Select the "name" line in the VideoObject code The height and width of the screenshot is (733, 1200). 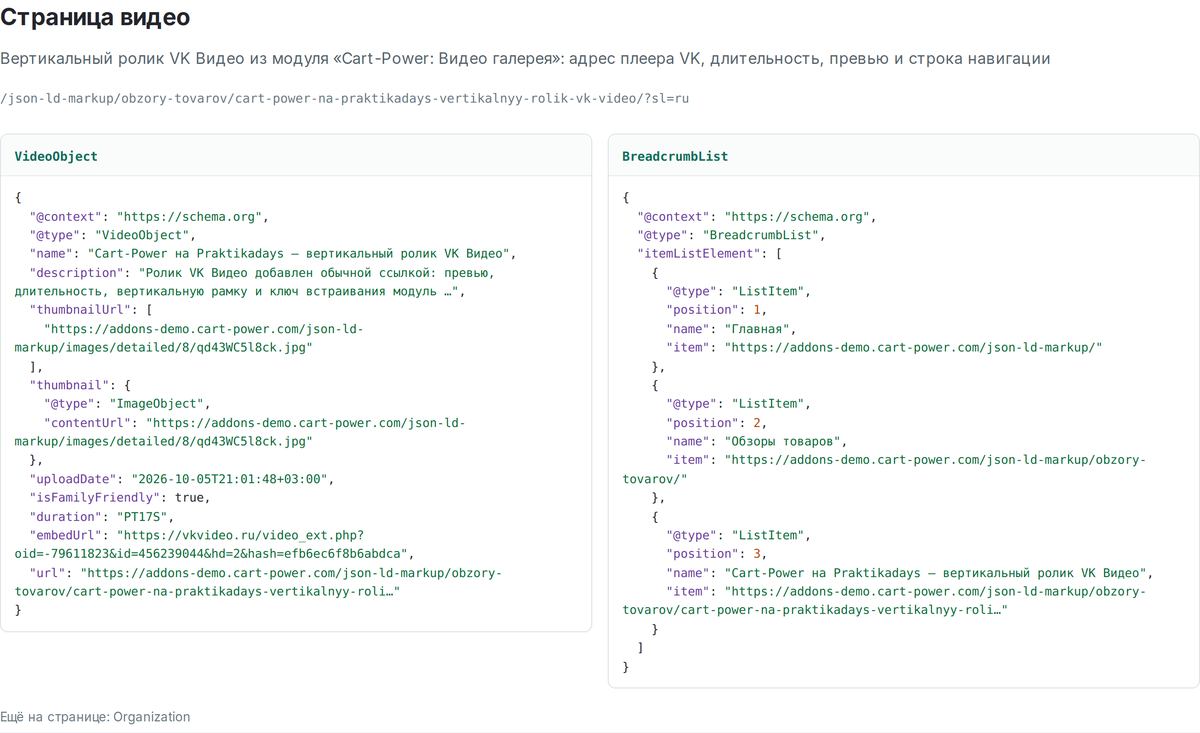coord(273,254)
